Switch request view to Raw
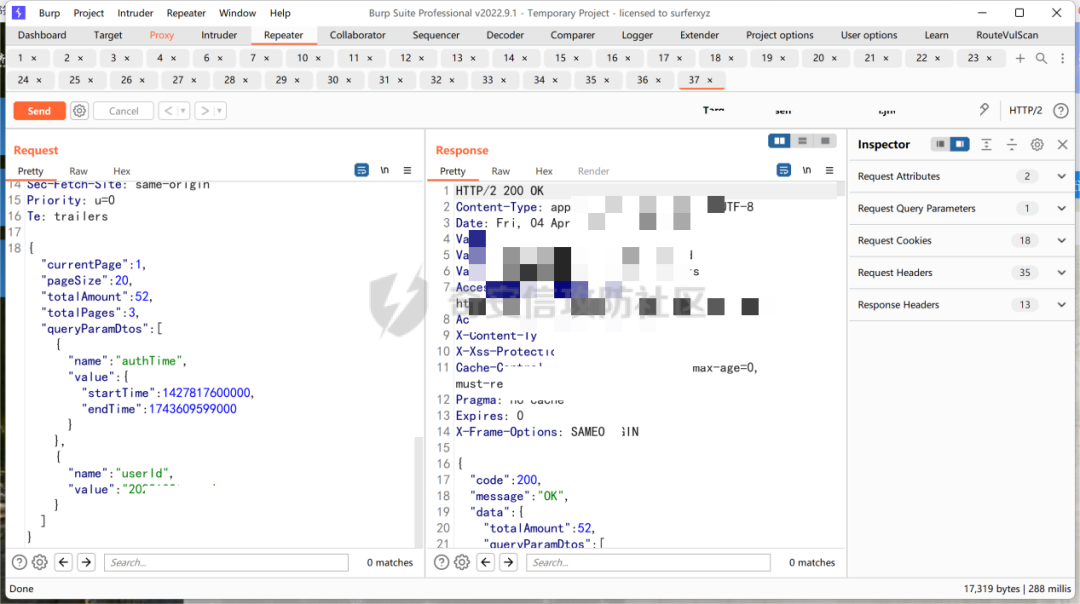The image size is (1080, 604). (79, 171)
